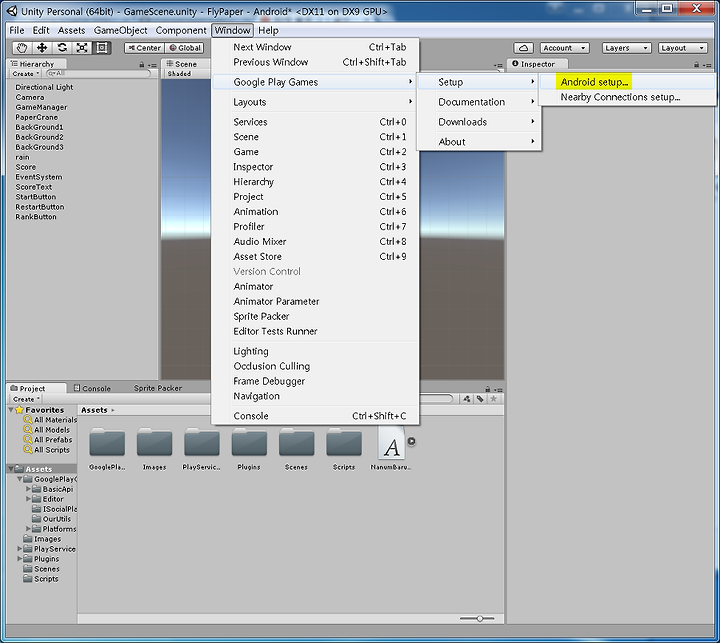Image resolution: width=720 pixels, height=643 pixels.
Task: Choose Sprite Packer menu entry
Action: [x=315, y=316]
